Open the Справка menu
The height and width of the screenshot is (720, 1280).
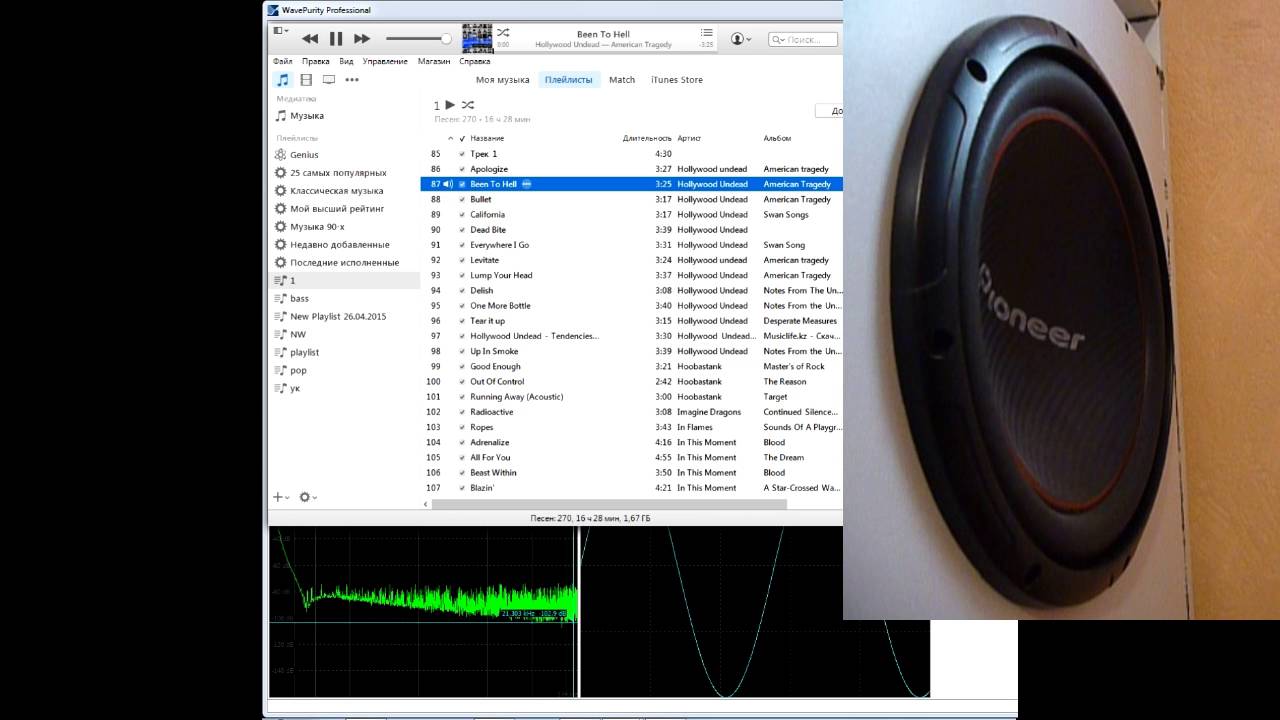click(x=475, y=62)
